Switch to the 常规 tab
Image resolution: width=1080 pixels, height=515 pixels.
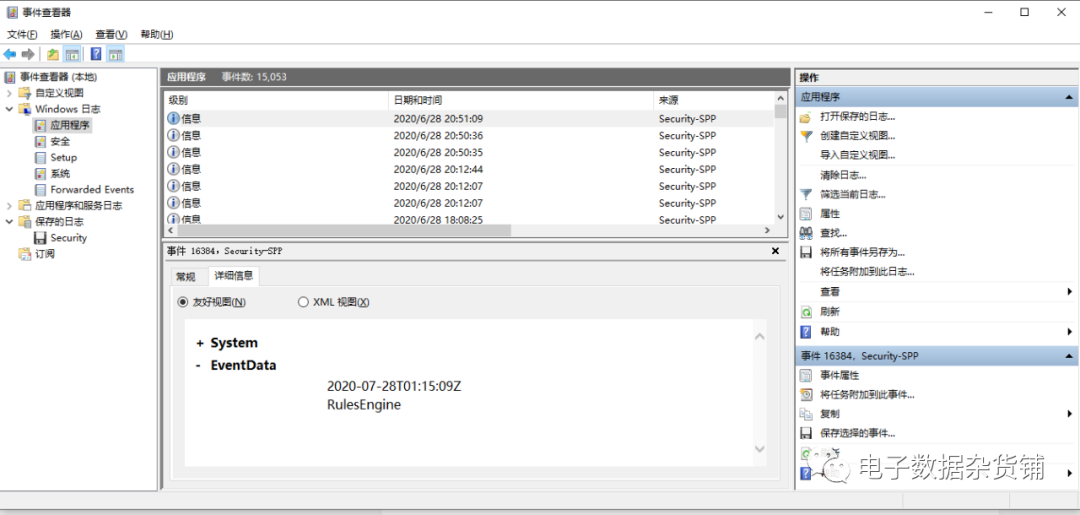[186, 277]
